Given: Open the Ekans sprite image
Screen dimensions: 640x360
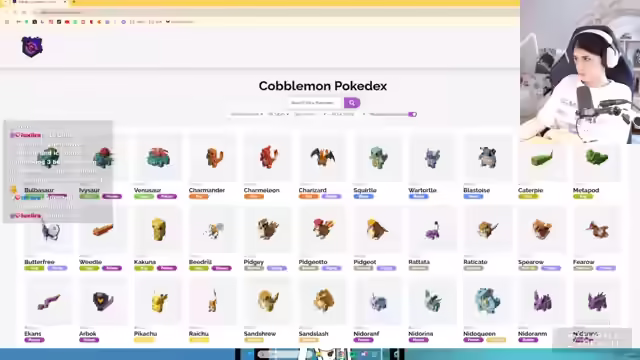Looking at the screenshot, I should 48,302.
